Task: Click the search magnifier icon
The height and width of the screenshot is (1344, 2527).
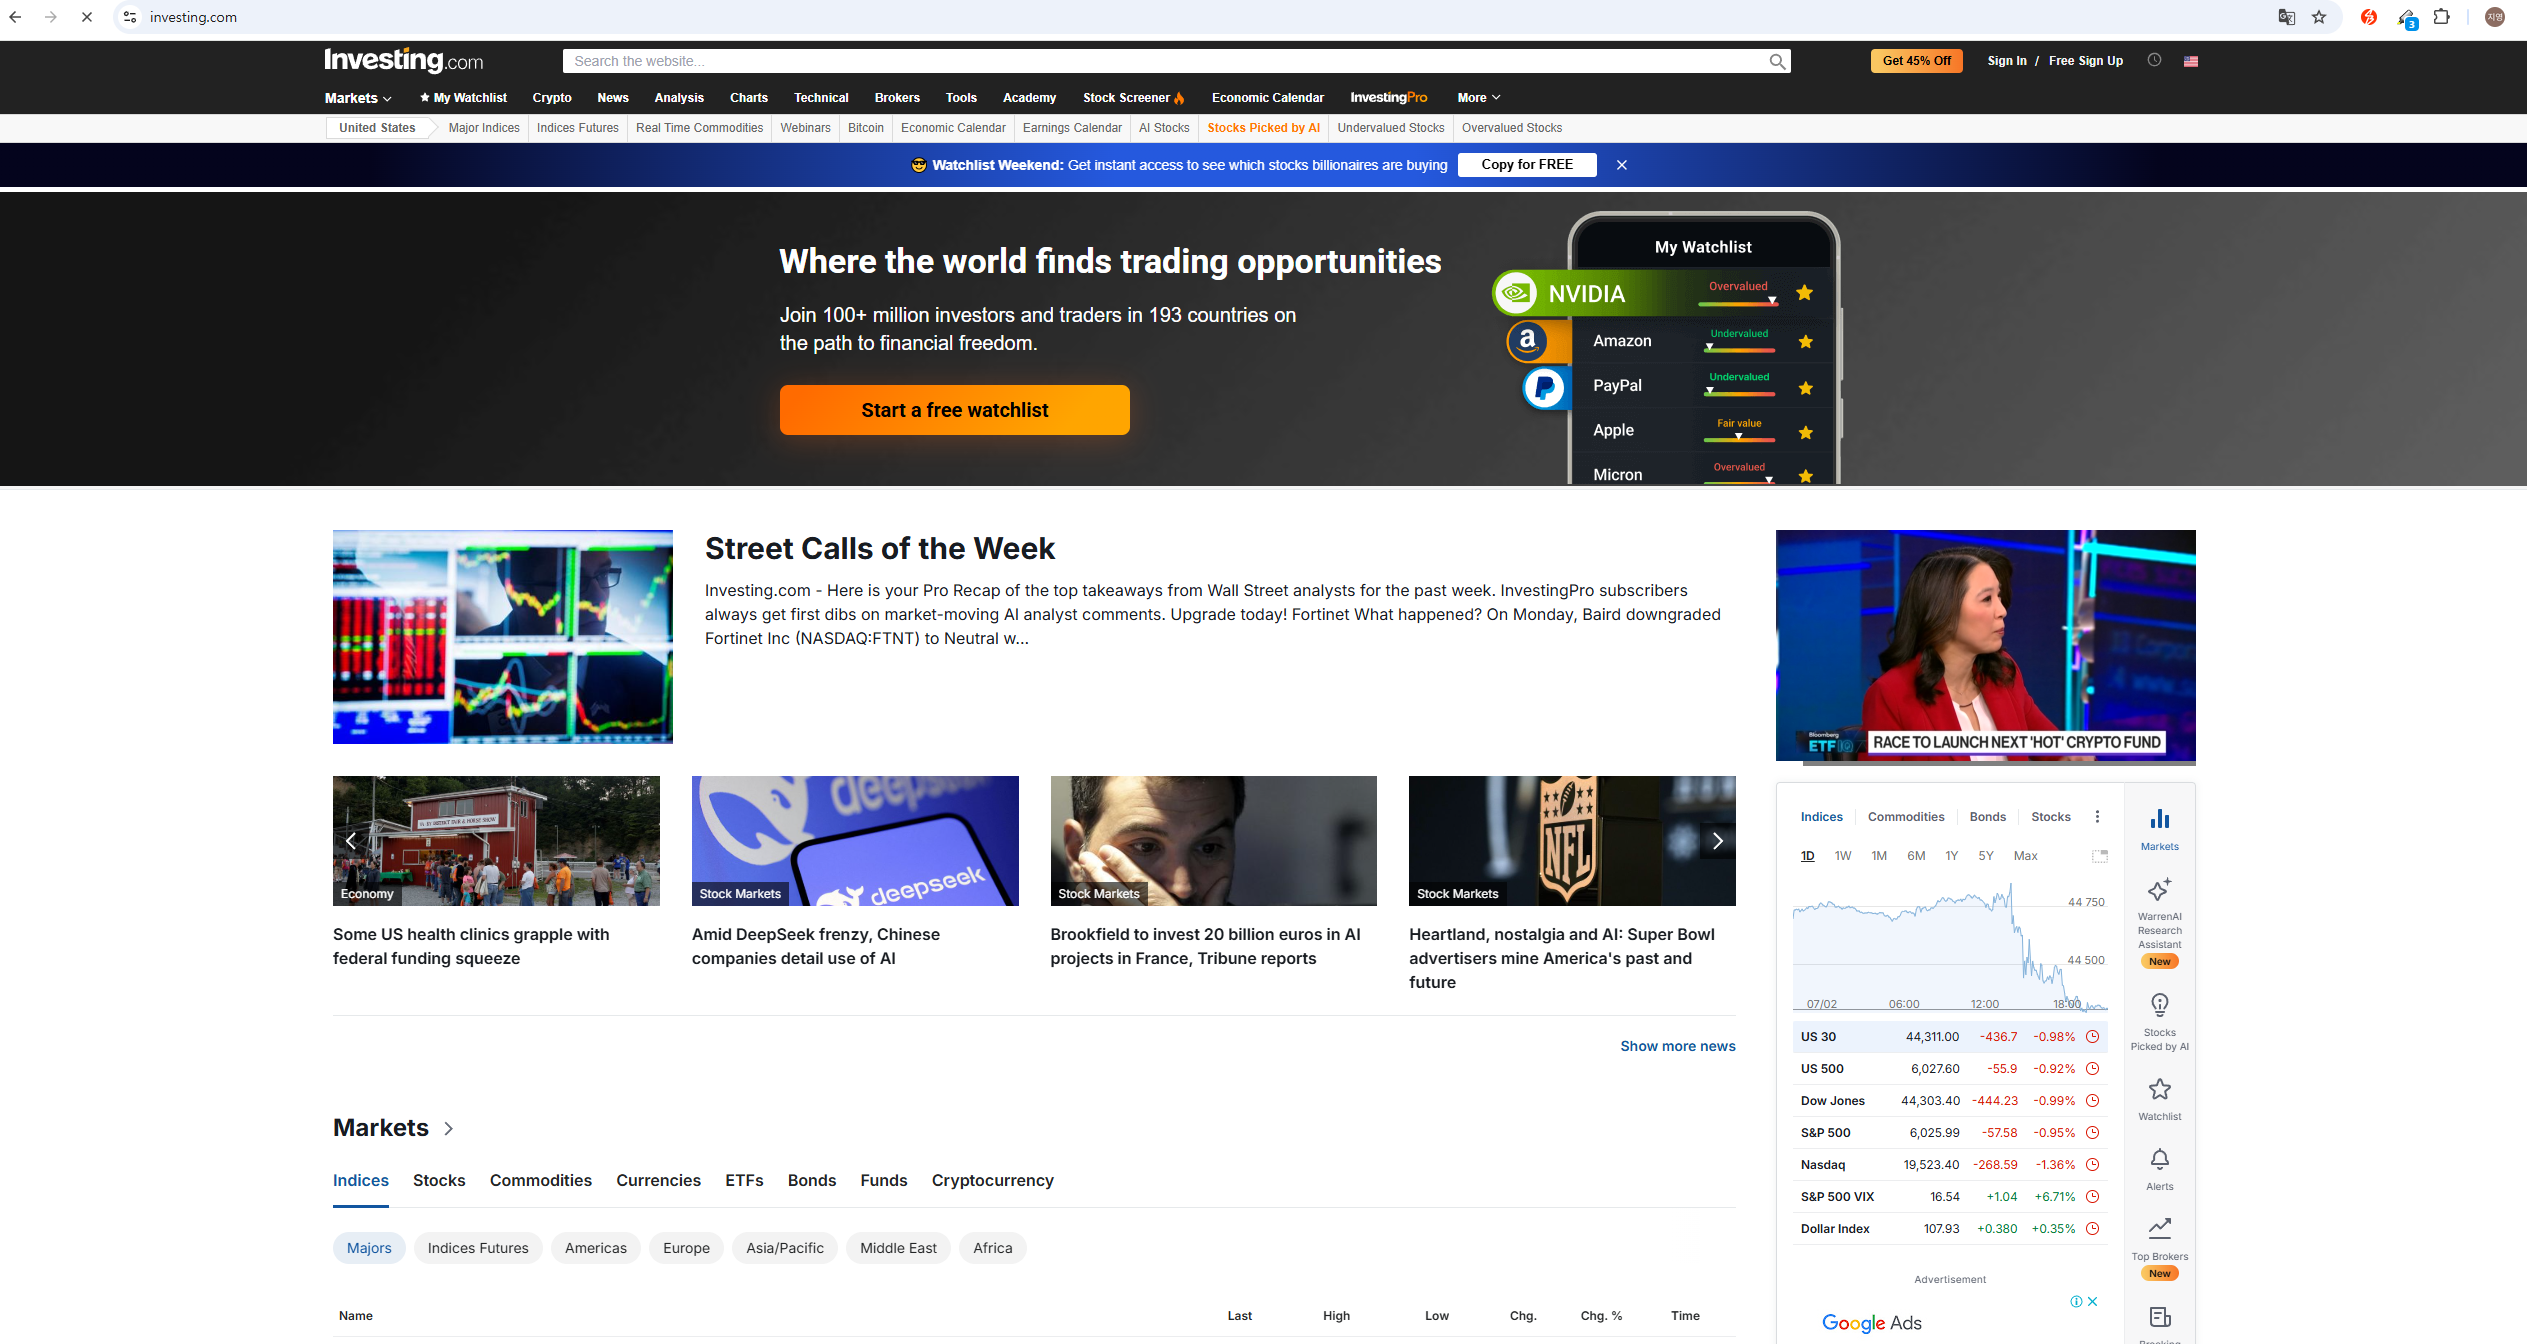Action: point(1777,61)
